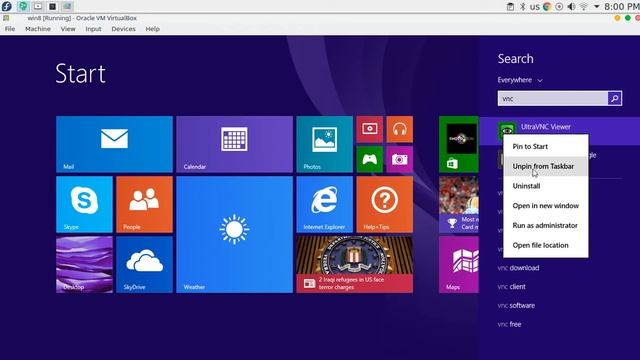Open the Maps tile

(x=459, y=264)
